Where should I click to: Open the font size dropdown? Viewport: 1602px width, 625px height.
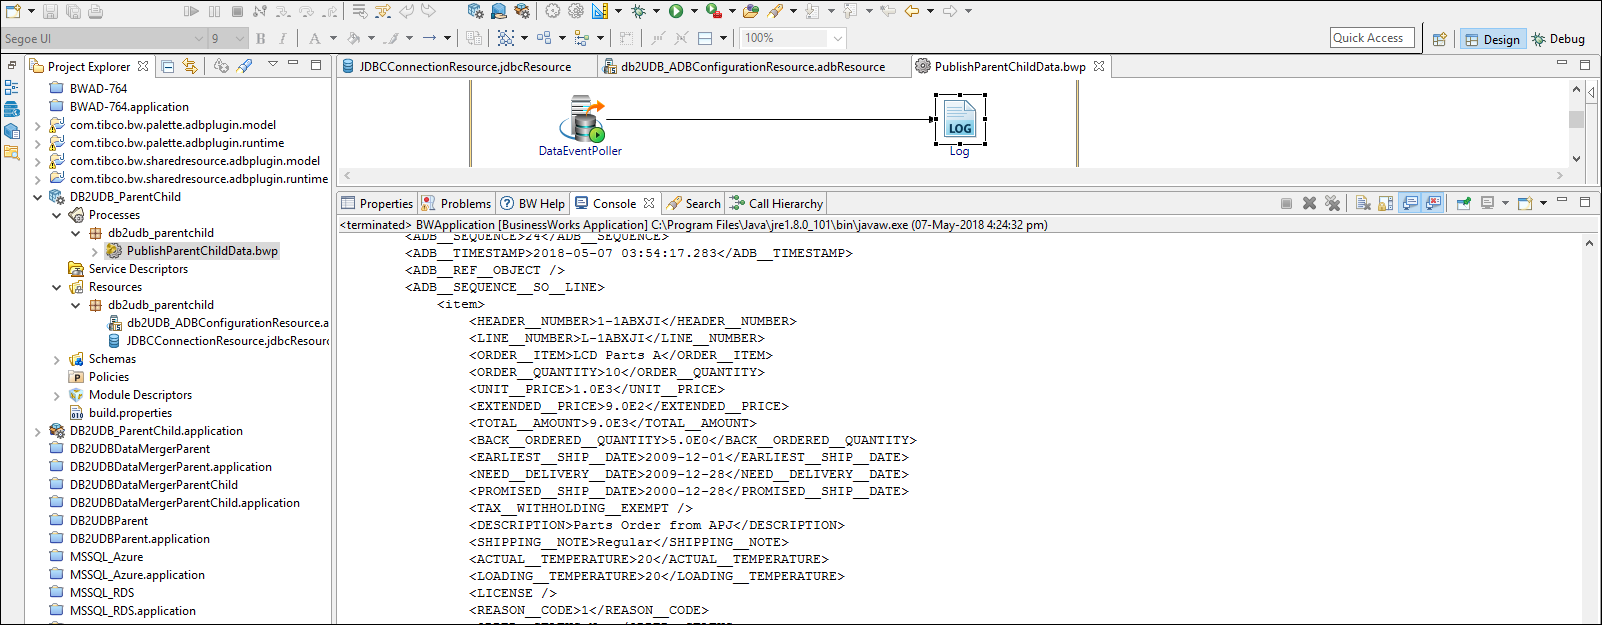coord(240,39)
